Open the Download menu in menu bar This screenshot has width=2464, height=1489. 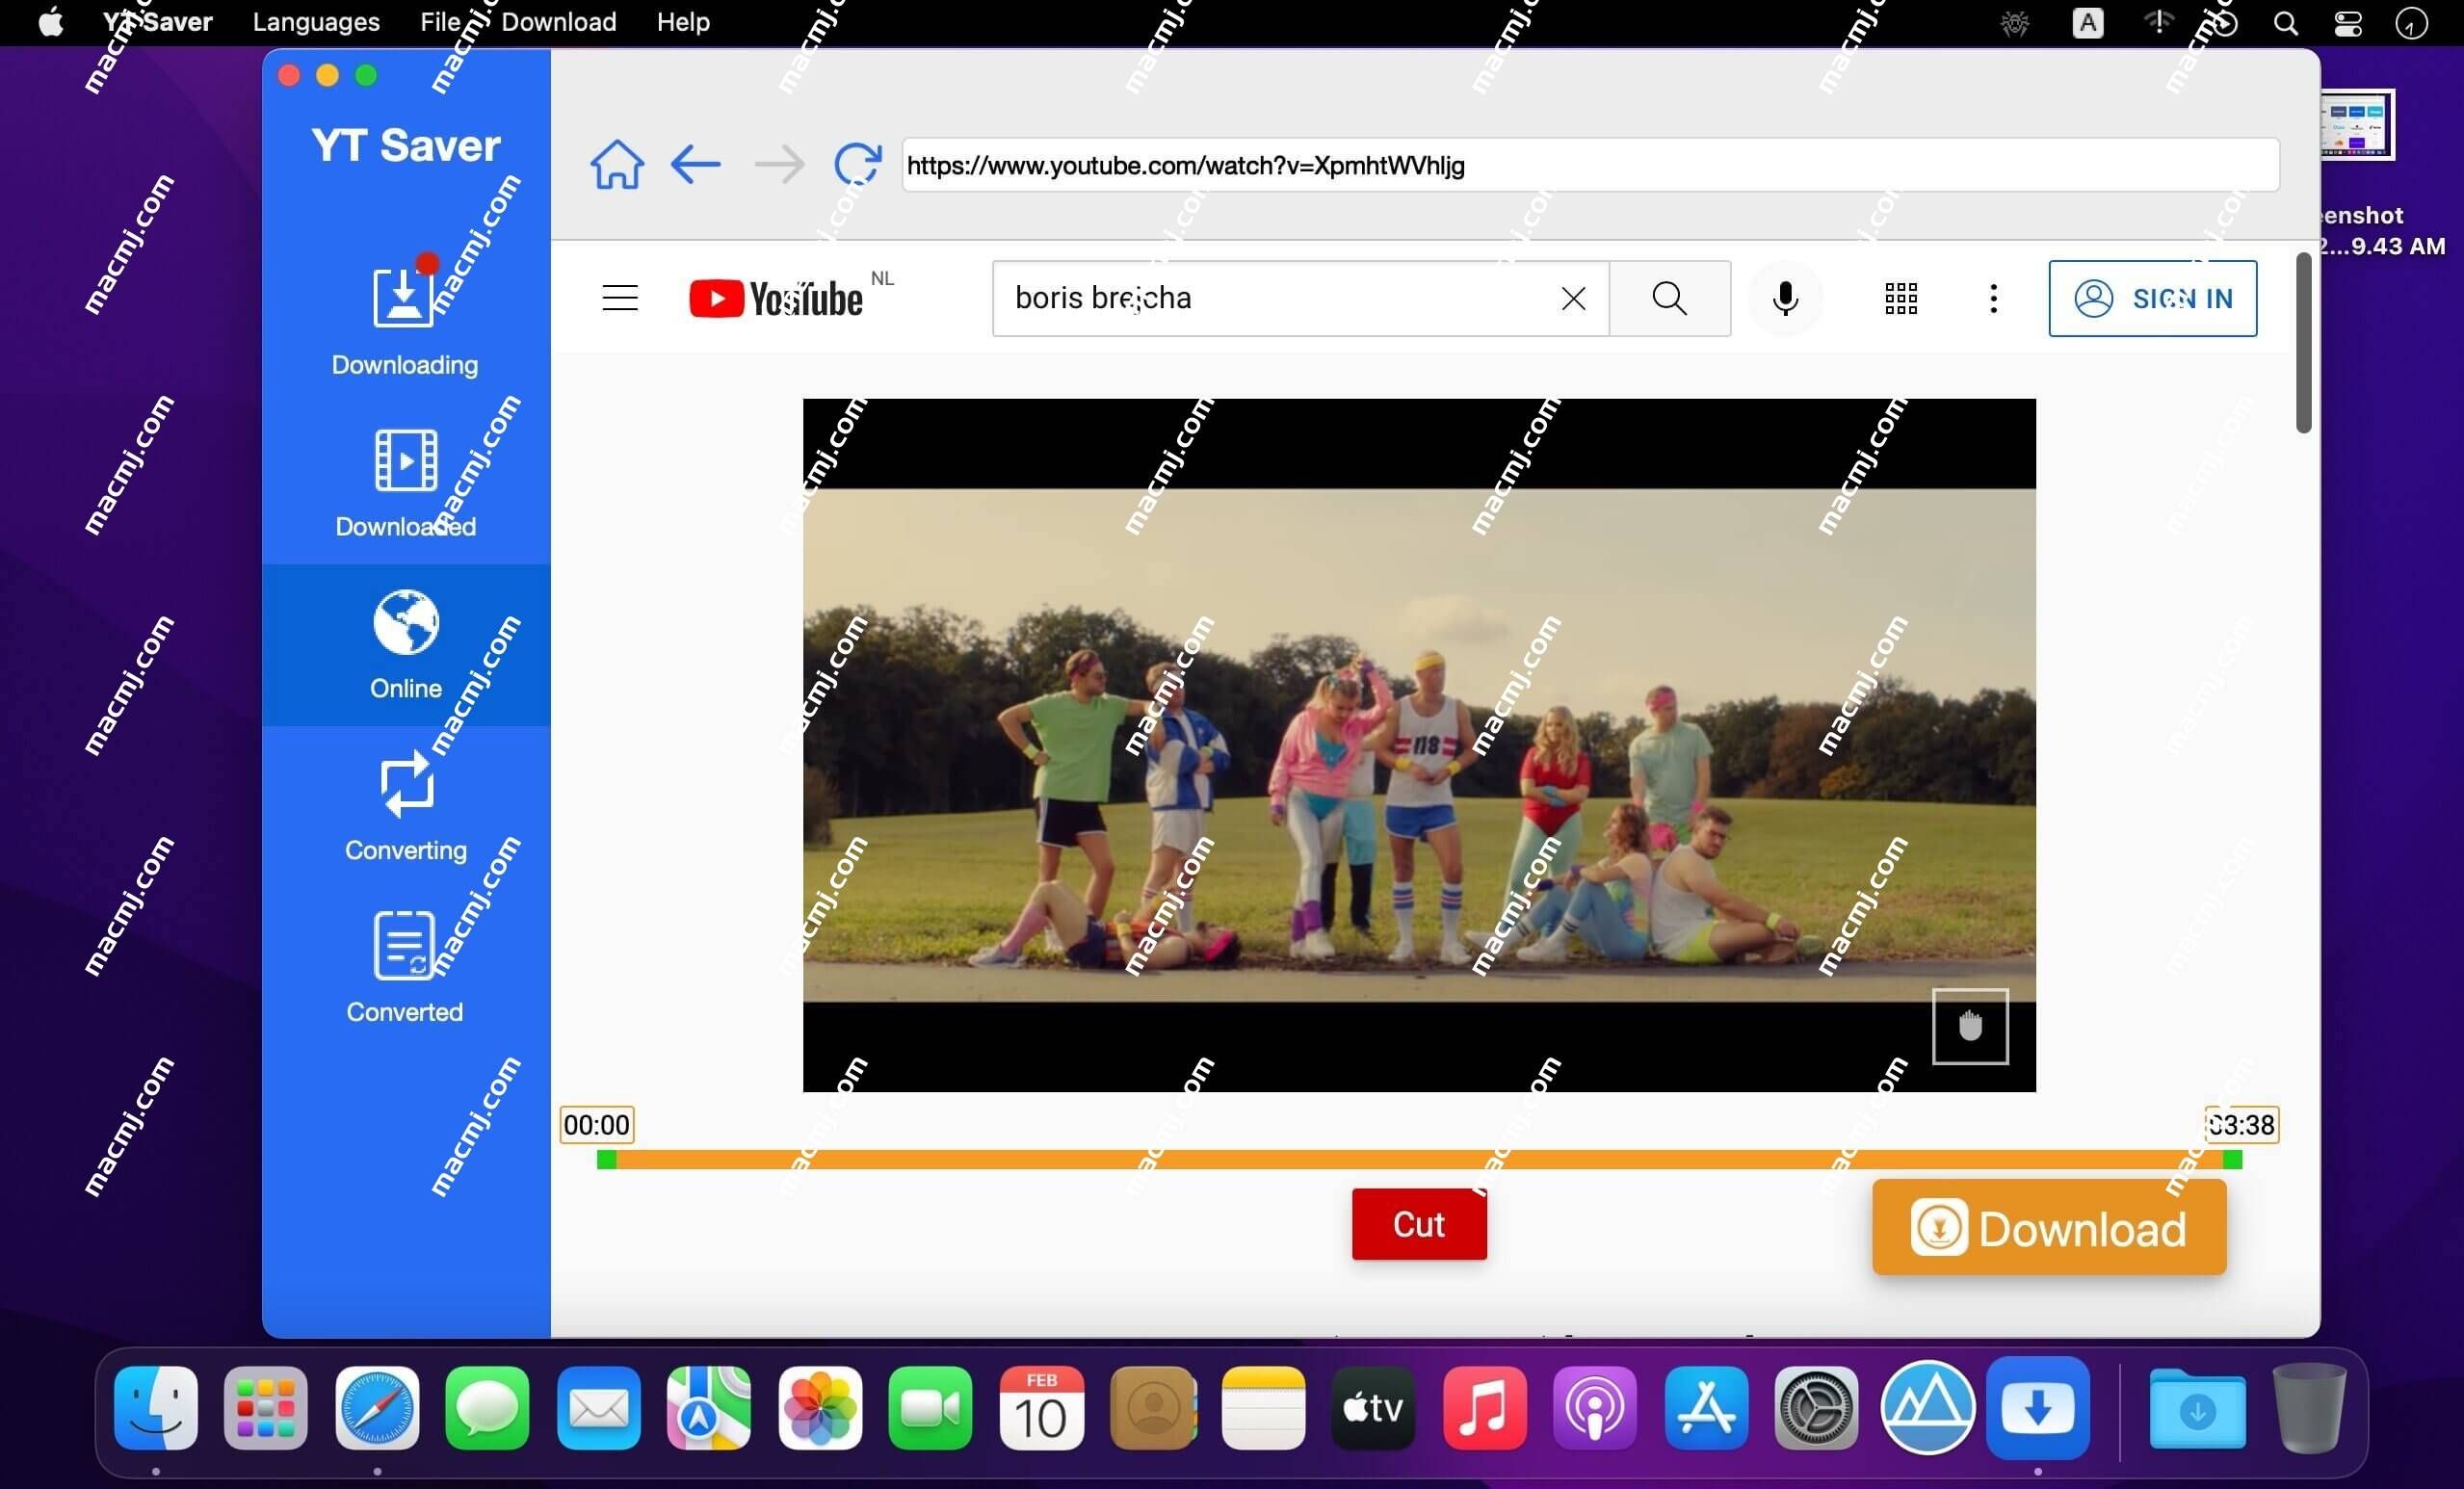[559, 22]
